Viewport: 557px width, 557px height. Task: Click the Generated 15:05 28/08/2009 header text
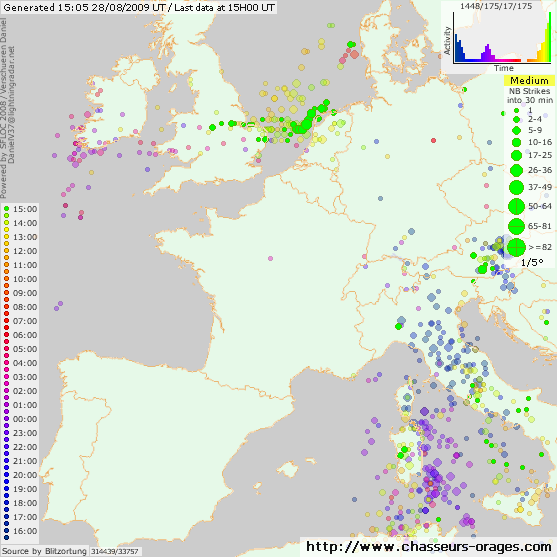click(139, 7)
